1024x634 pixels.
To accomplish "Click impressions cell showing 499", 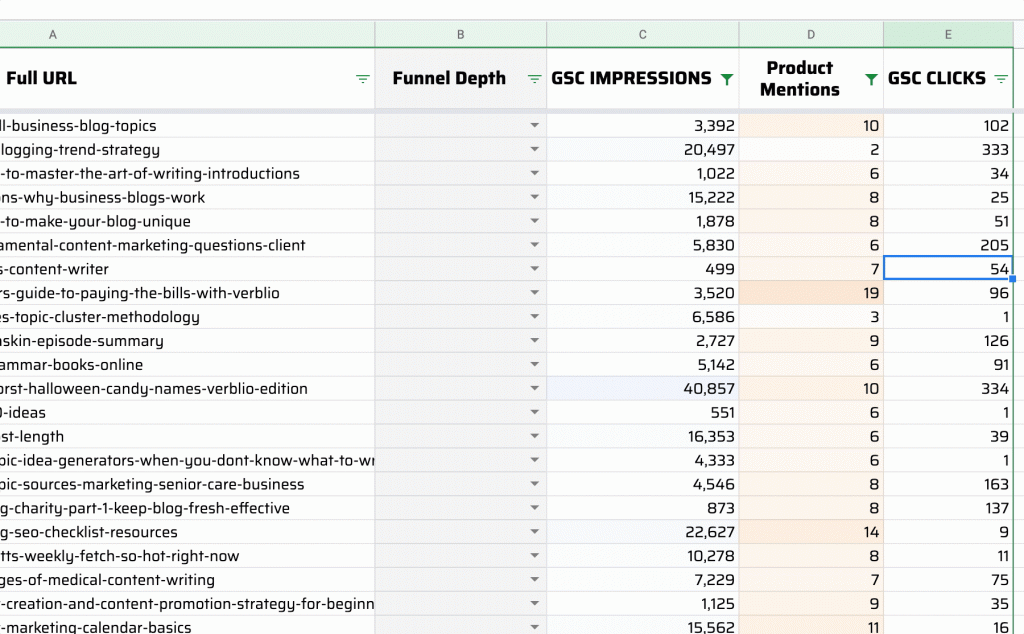I will click(643, 269).
